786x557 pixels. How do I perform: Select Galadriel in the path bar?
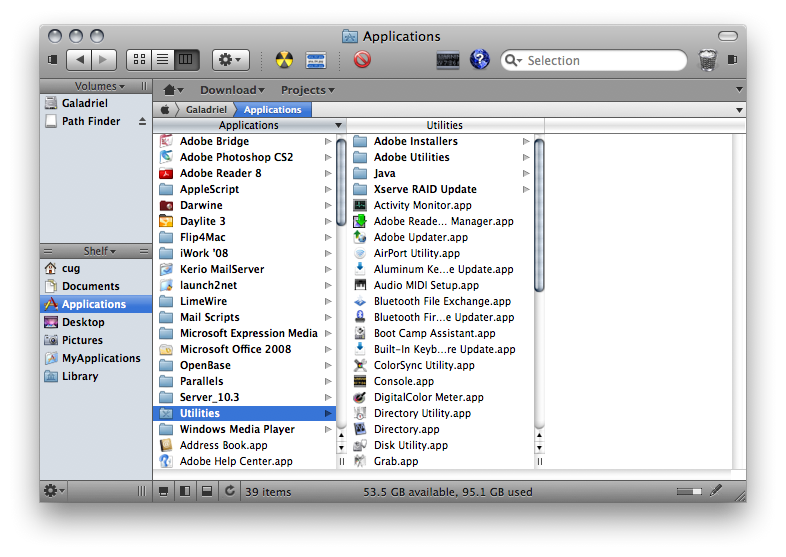[x=207, y=109]
